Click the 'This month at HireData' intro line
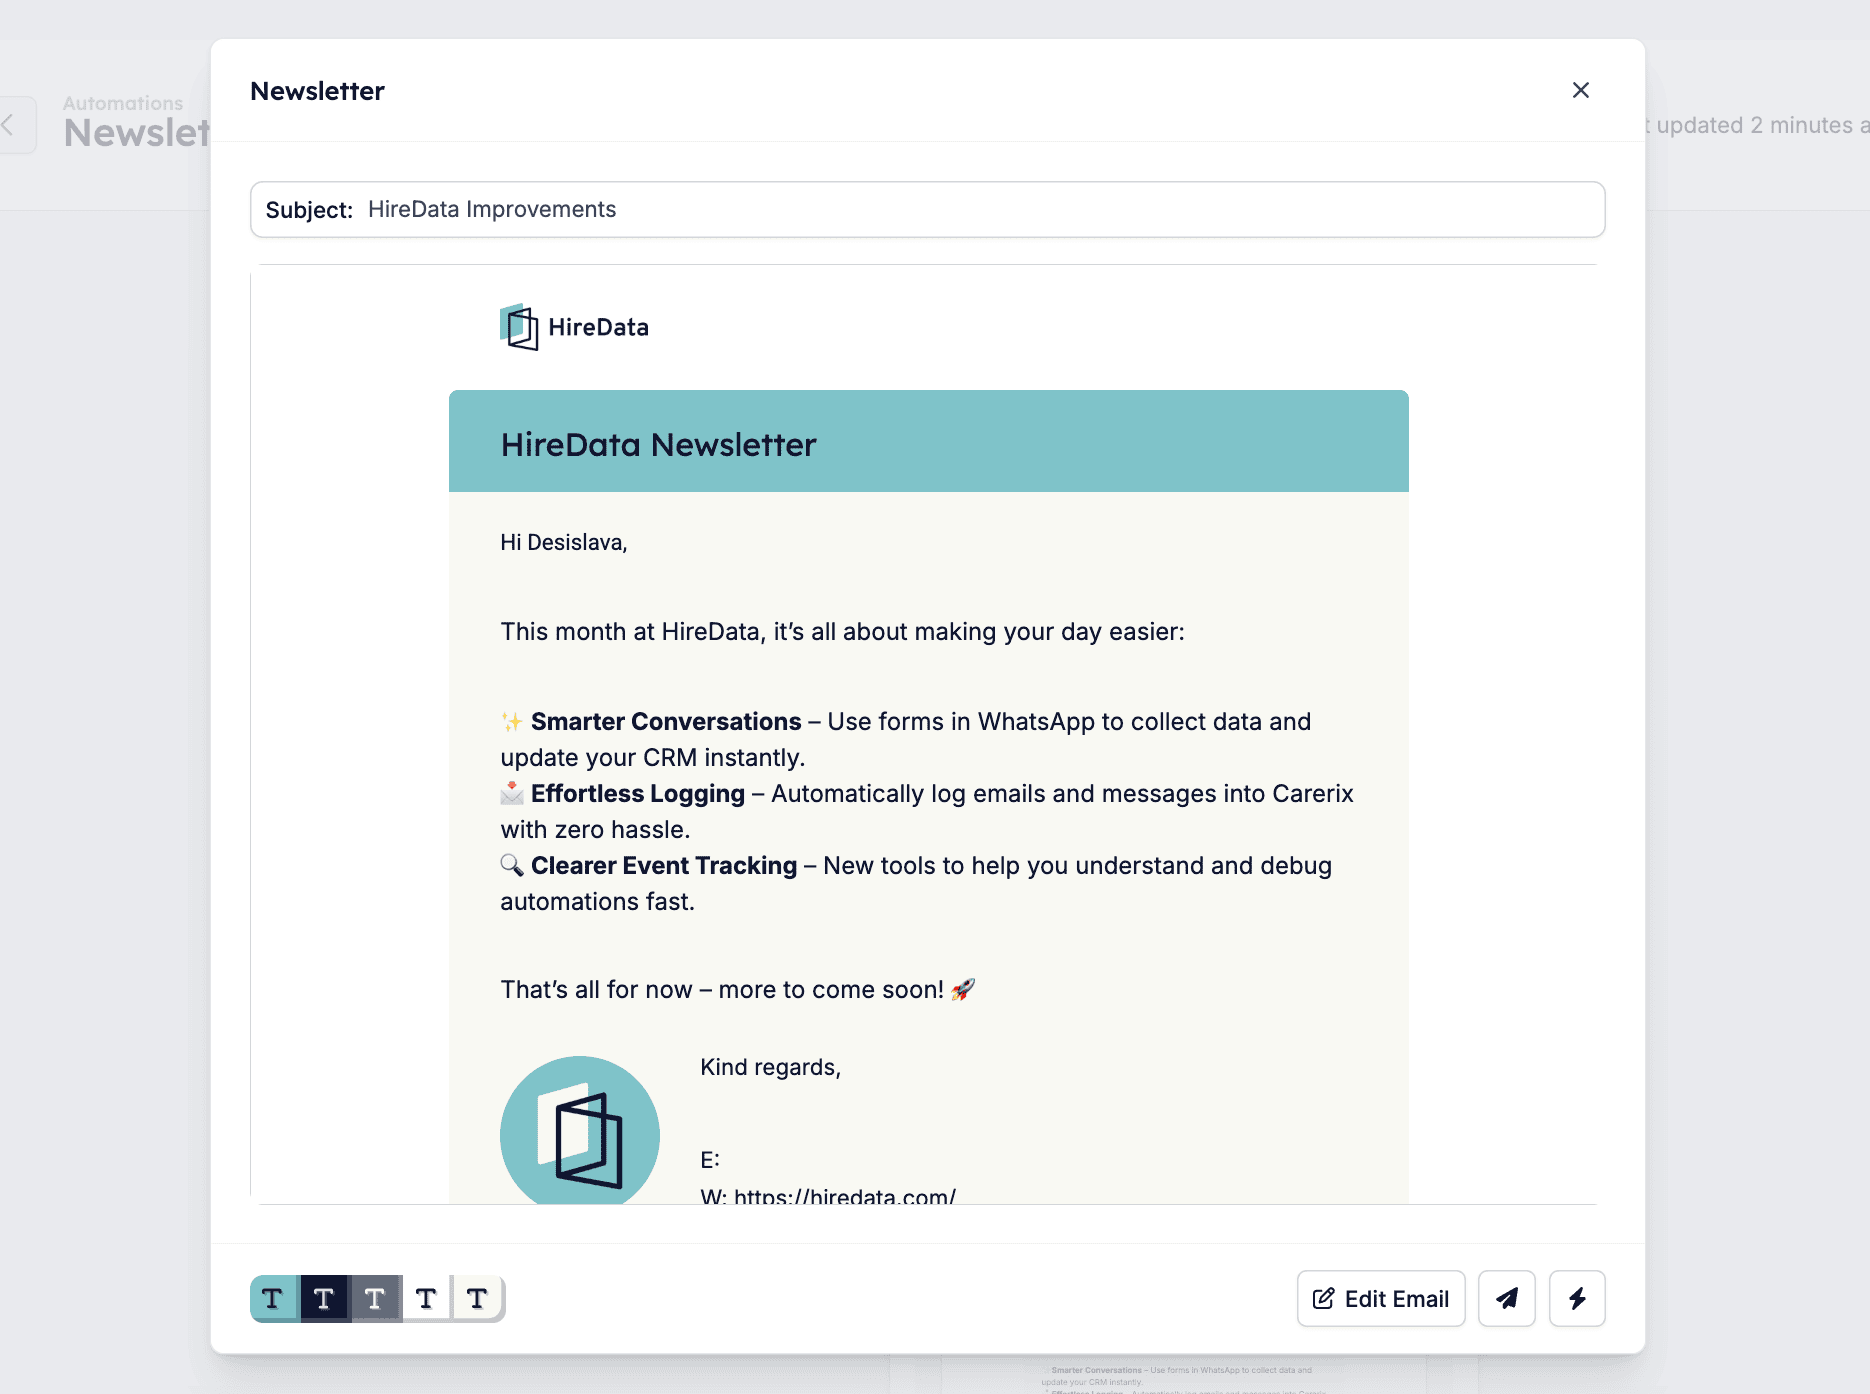Viewport: 1870px width, 1394px height. (842, 631)
